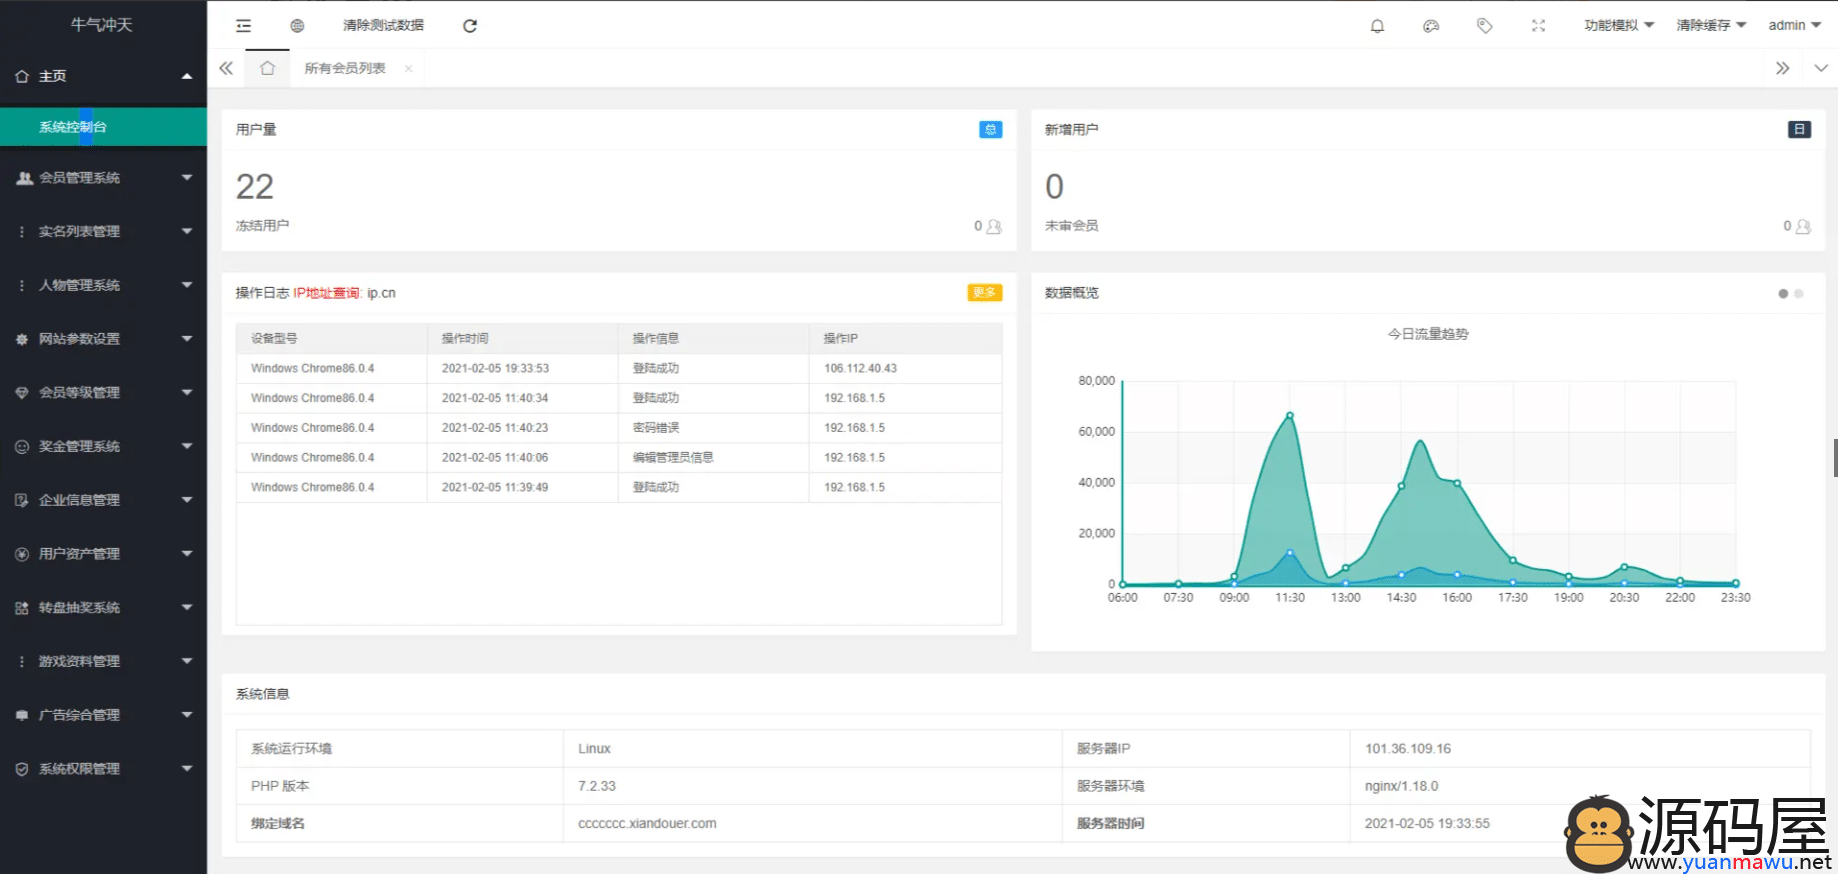Click the PHP version 7.2.33 value
The height and width of the screenshot is (874, 1838).
(597, 787)
